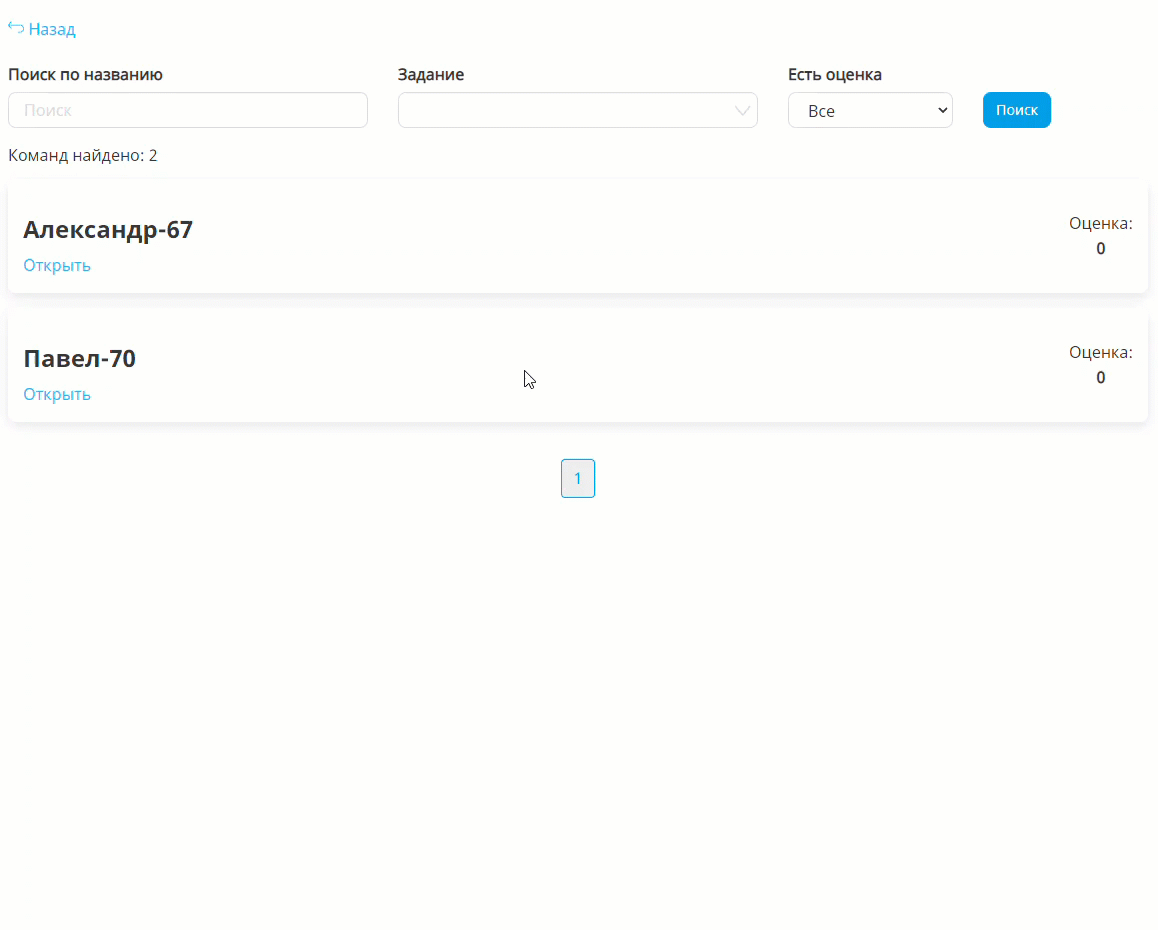Click the Есть оценка label

click(835, 75)
